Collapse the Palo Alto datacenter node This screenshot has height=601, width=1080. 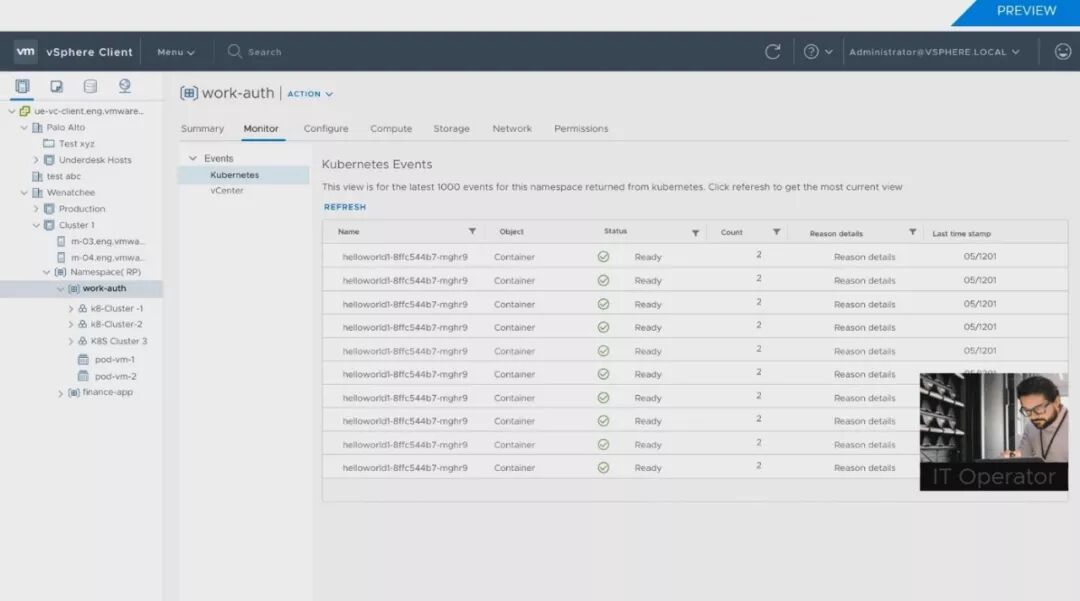tap(24, 127)
